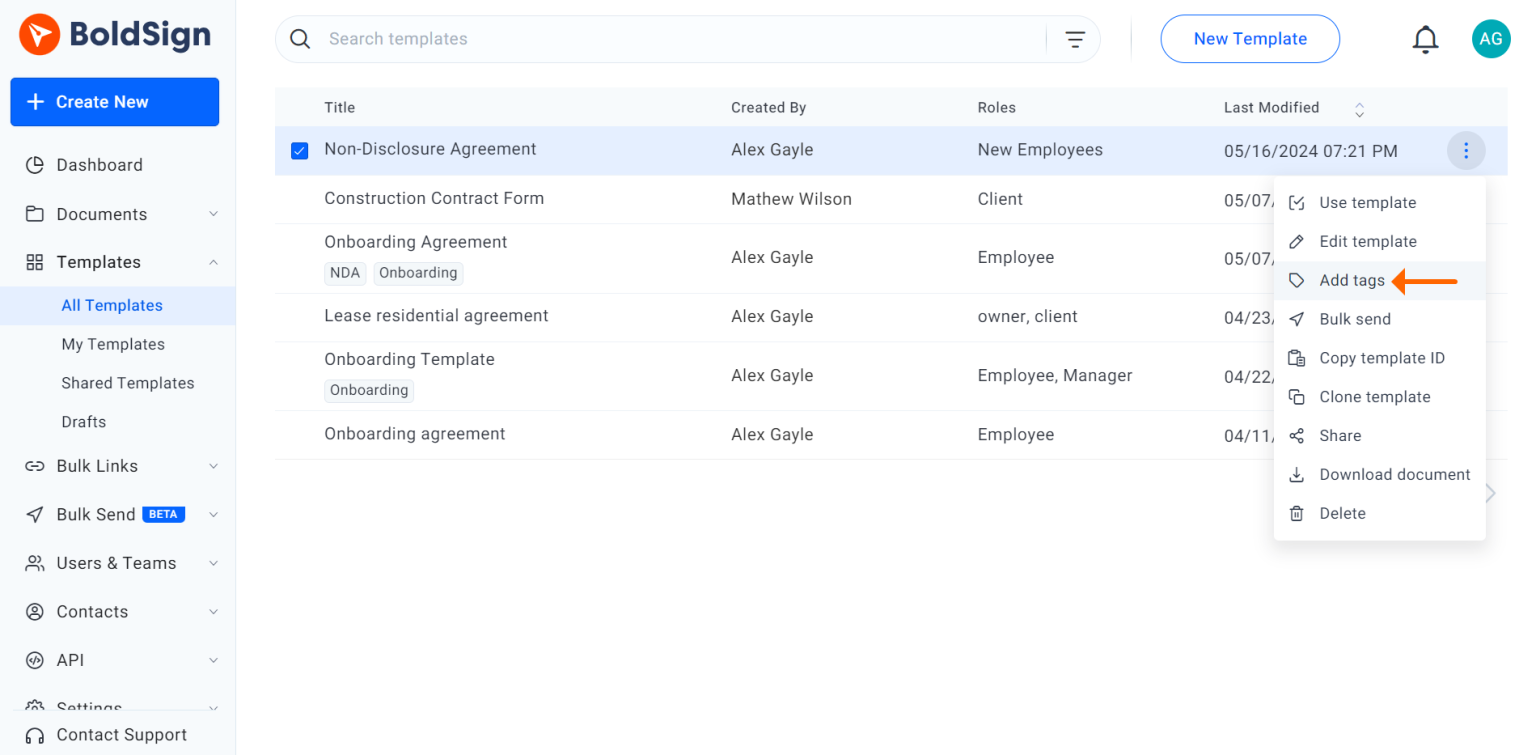This screenshot has width=1536, height=755.
Task: Click the three-dot actions menu on Non-Disclosure Agreement row
Action: point(1466,150)
